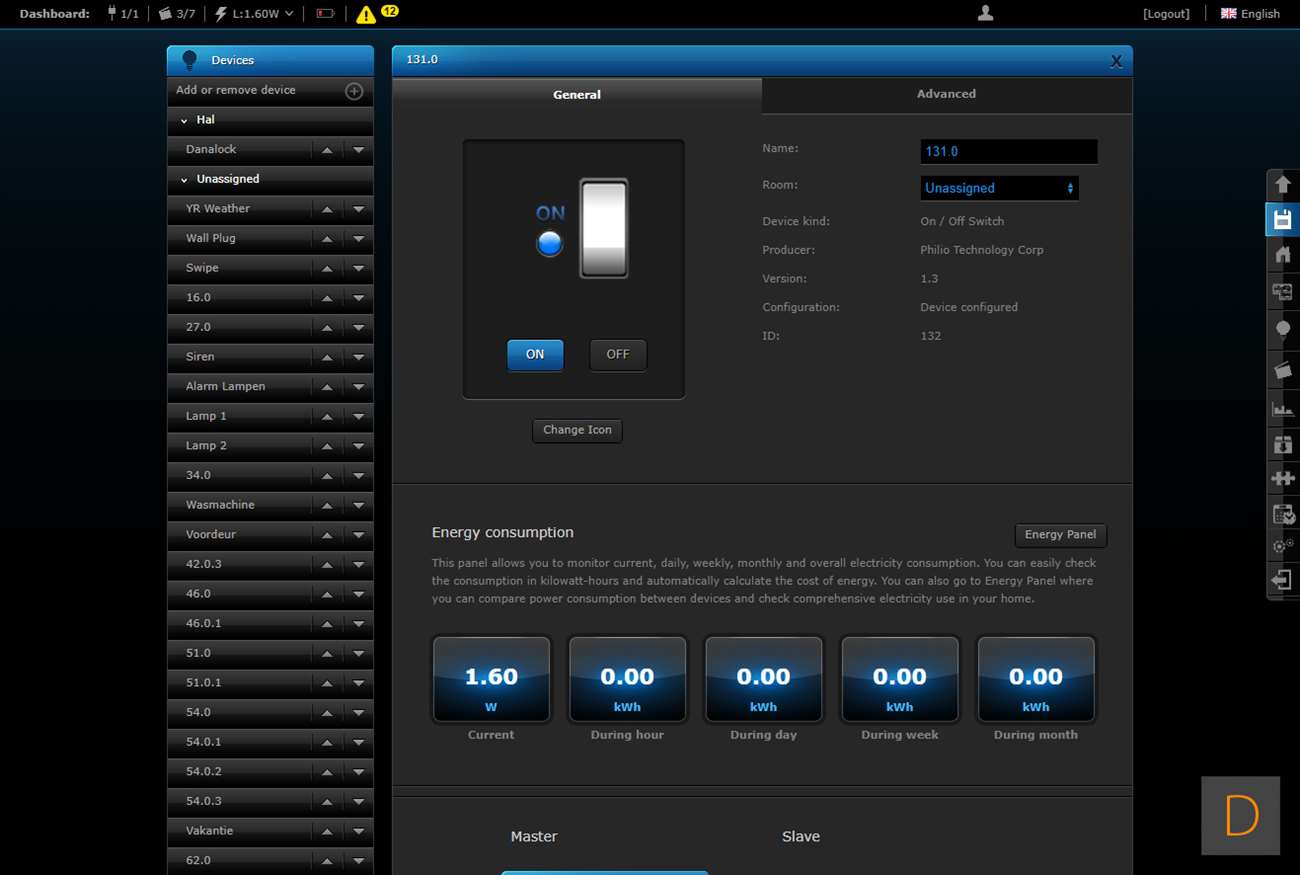
Task: Open the user profile icon in top bar
Action: [x=985, y=13]
